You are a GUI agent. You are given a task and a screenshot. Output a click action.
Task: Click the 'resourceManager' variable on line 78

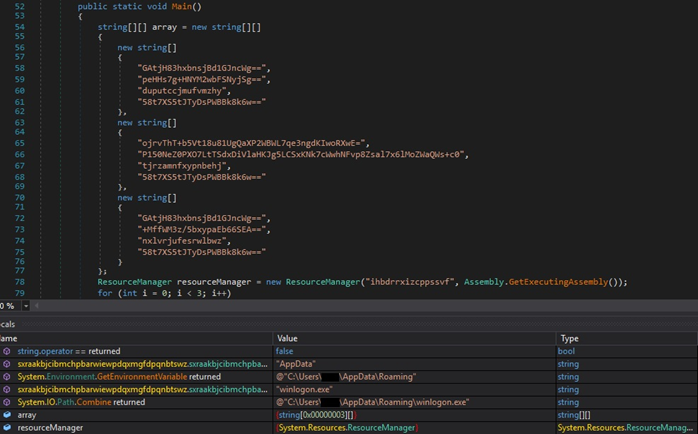pos(214,282)
